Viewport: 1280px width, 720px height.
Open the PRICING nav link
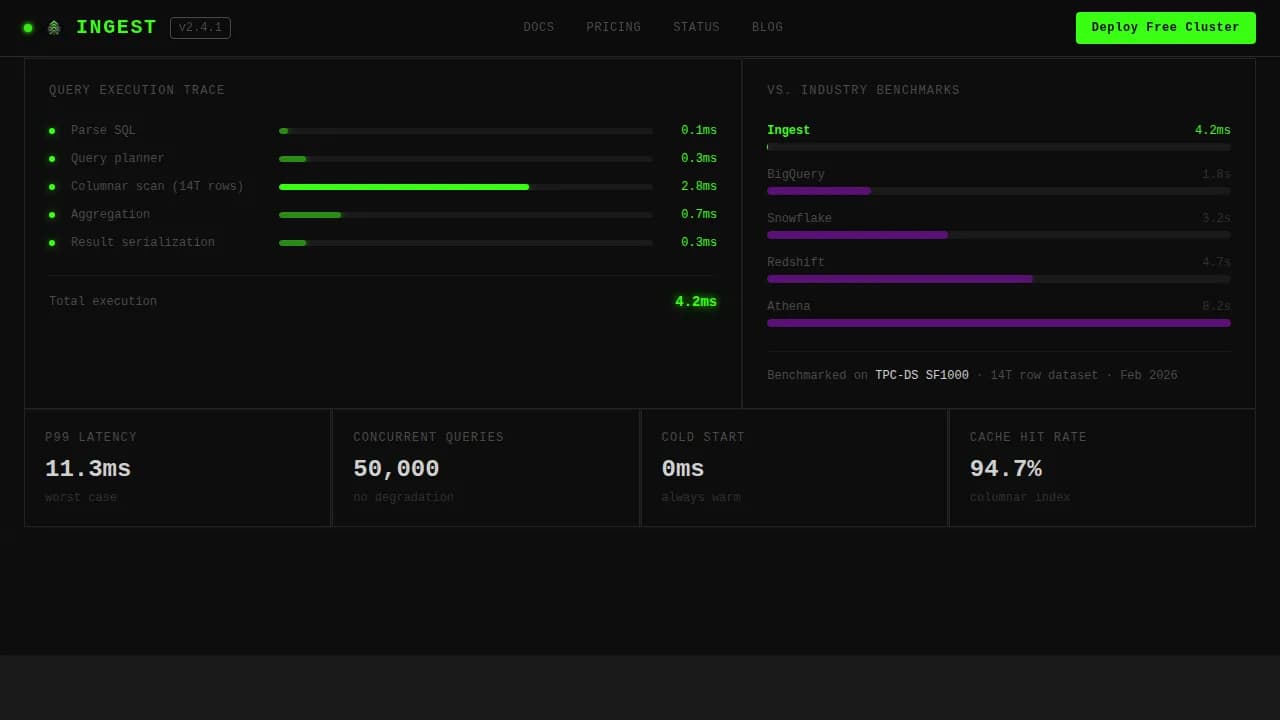point(613,28)
